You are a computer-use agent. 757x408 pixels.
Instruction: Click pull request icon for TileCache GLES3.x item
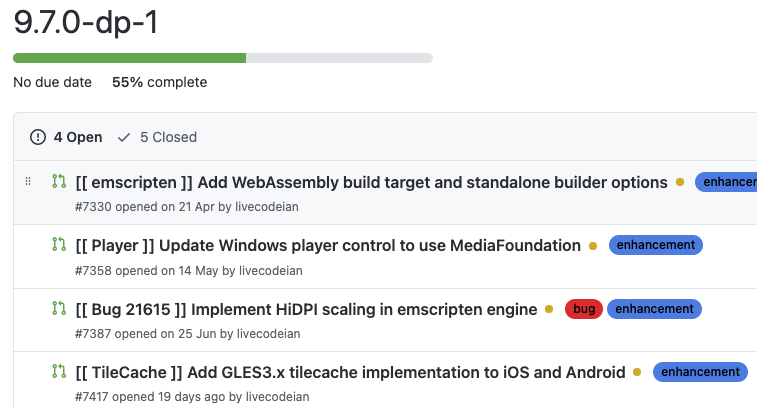[59, 371]
